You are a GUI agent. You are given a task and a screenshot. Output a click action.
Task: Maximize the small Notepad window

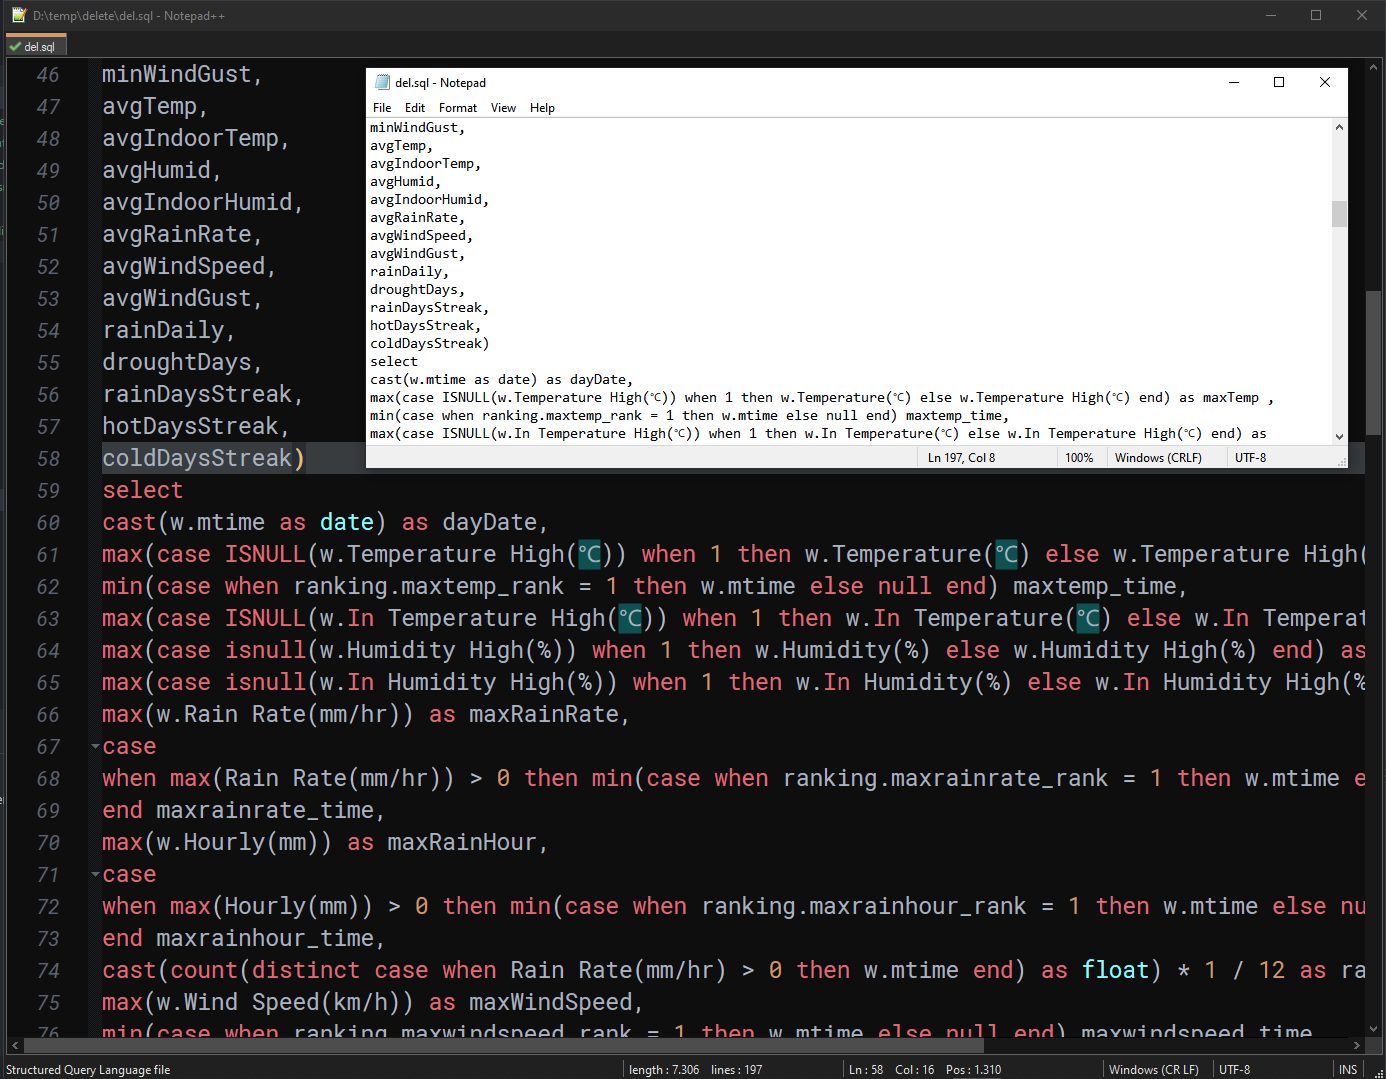(x=1278, y=83)
